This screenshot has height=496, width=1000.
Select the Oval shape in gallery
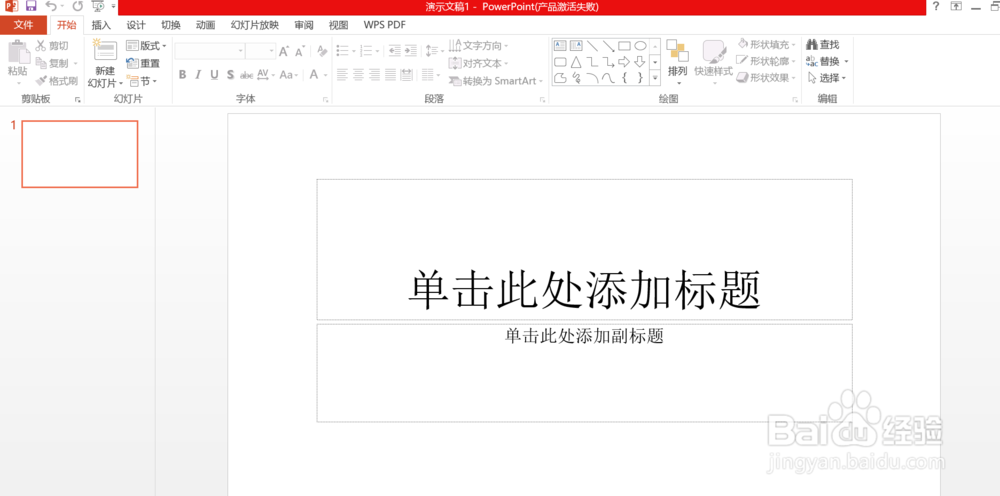pyautogui.click(x=640, y=46)
